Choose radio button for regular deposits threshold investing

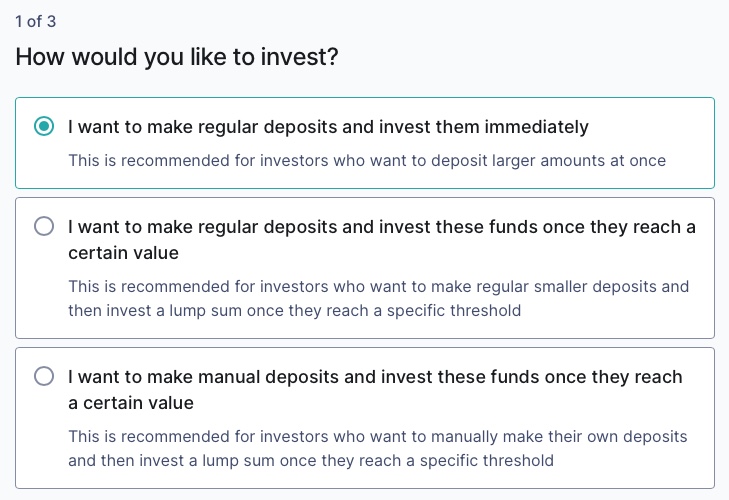(44, 227)
